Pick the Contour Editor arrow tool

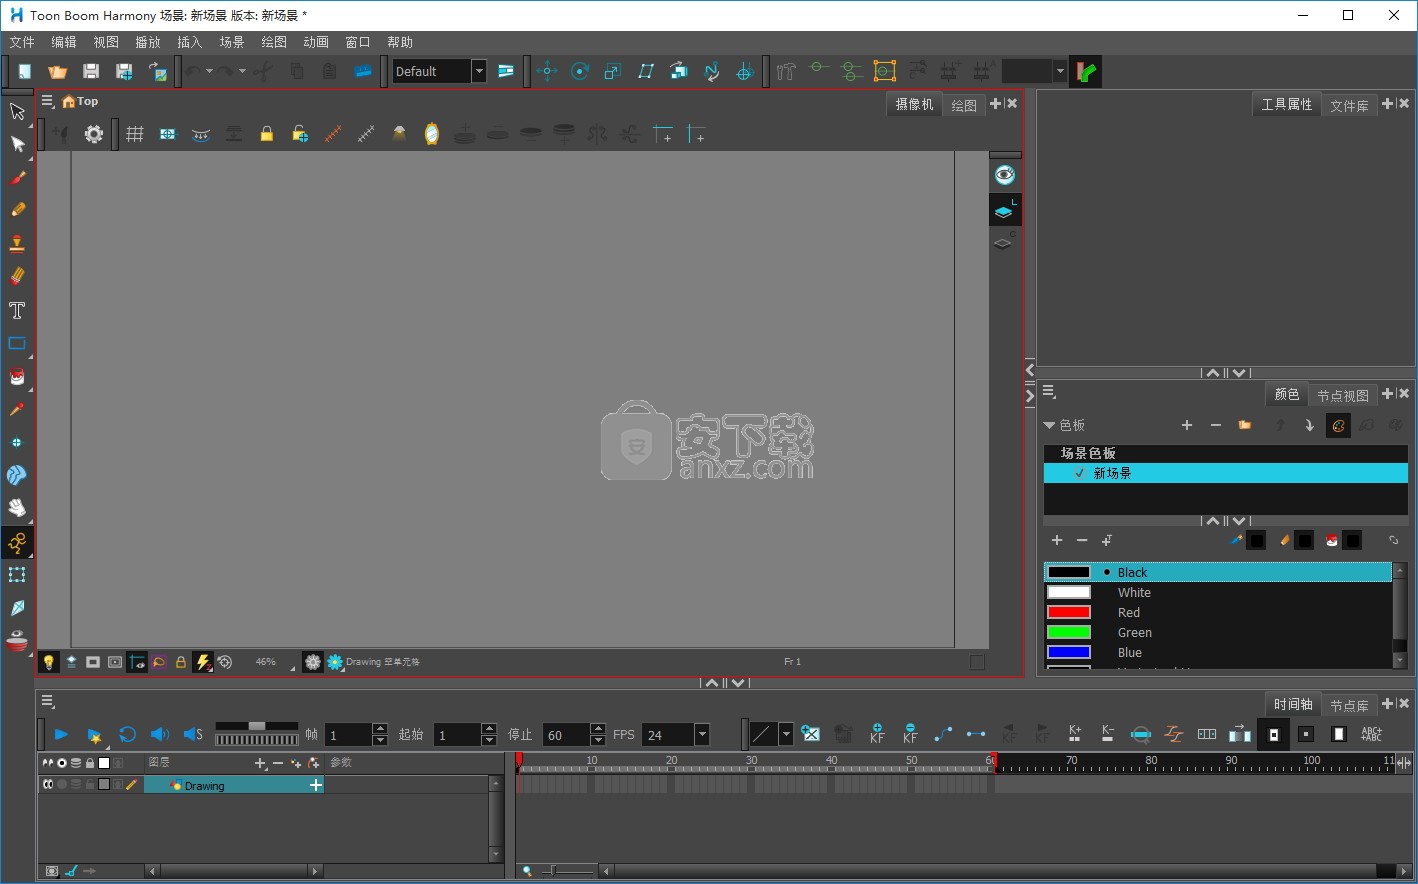coord(17,144)
